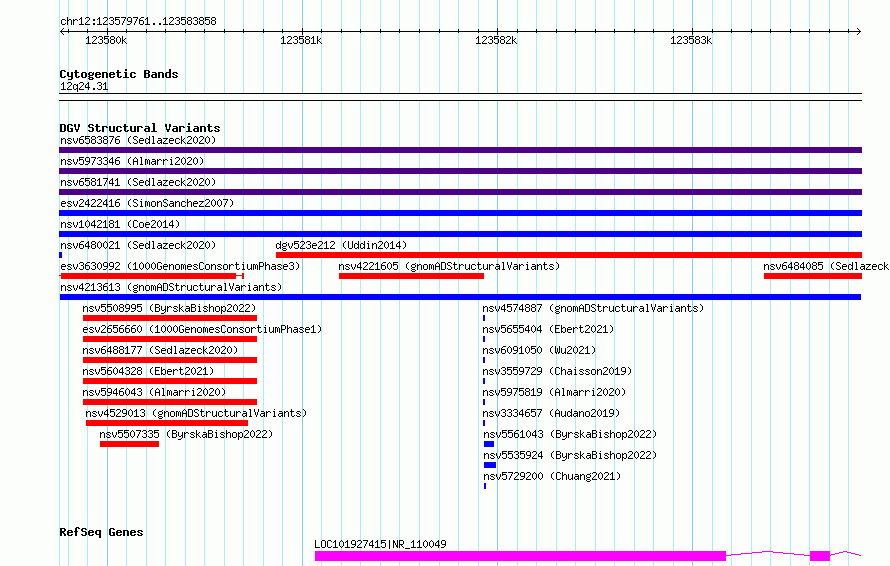Select the Cytogenetic Bands track title
Image resolution: width=890 pixels, height=566 pixels.
pyautogui.click(x=119, y=74)
